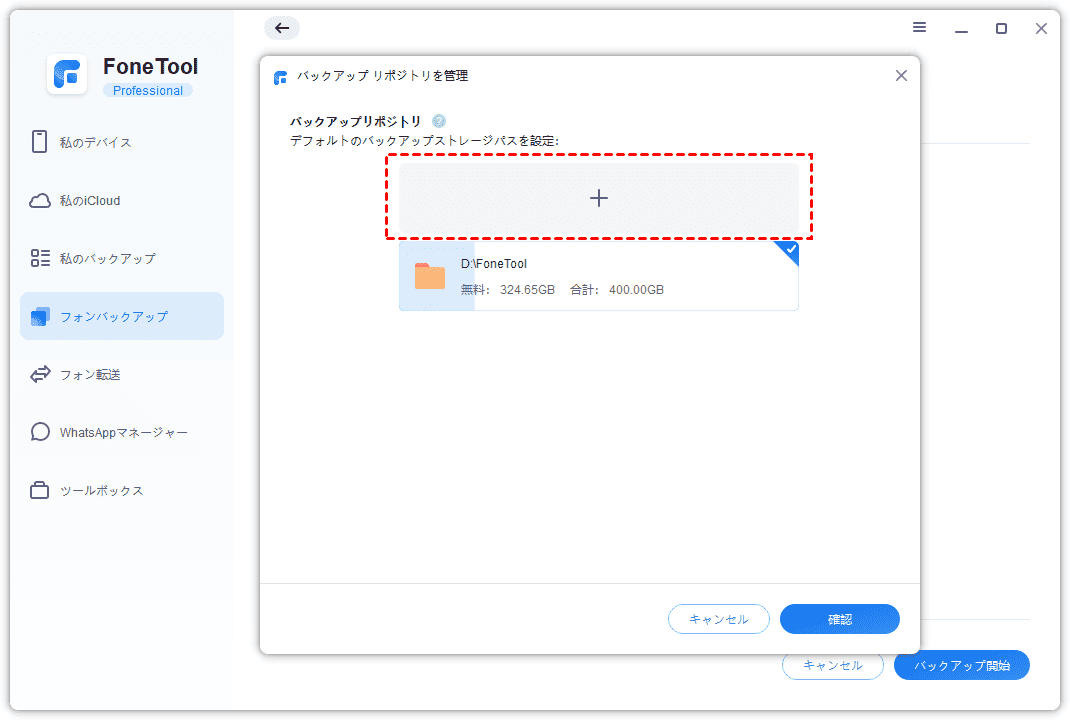Close the バックアップ リポジトリを管理 dialog

(x=901, y=76)
